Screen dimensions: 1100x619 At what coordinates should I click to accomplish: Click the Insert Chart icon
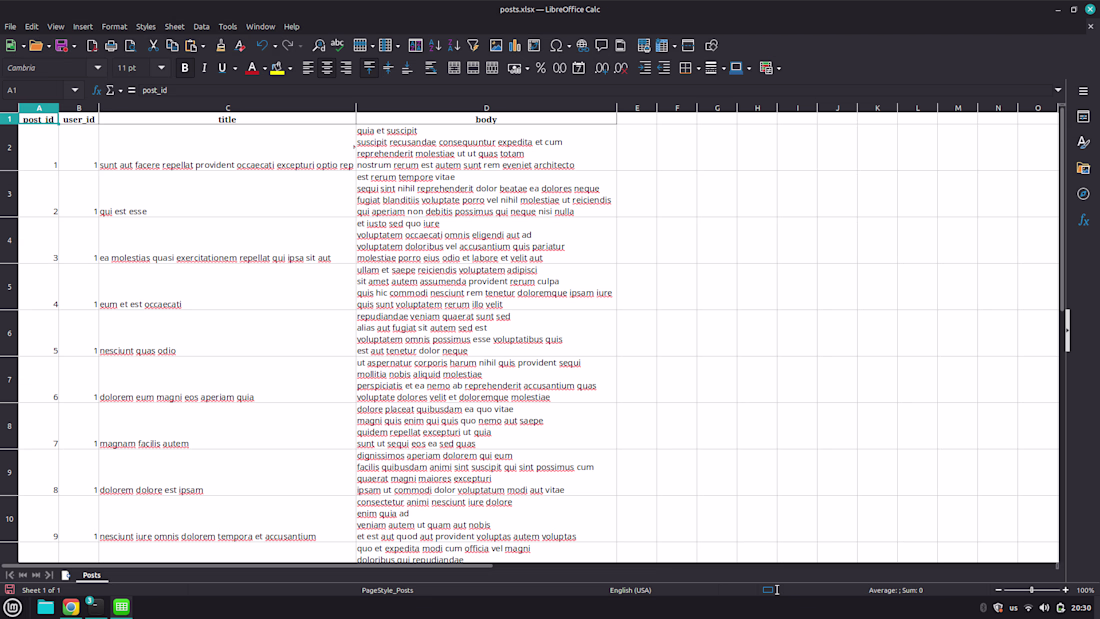[x=515, y=46]
